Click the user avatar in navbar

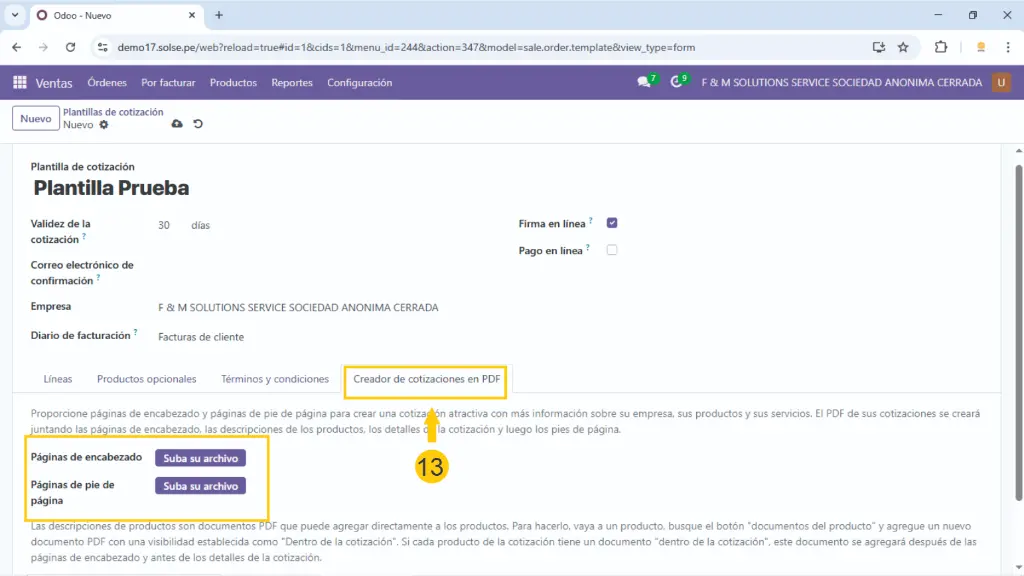point(1001,83)
